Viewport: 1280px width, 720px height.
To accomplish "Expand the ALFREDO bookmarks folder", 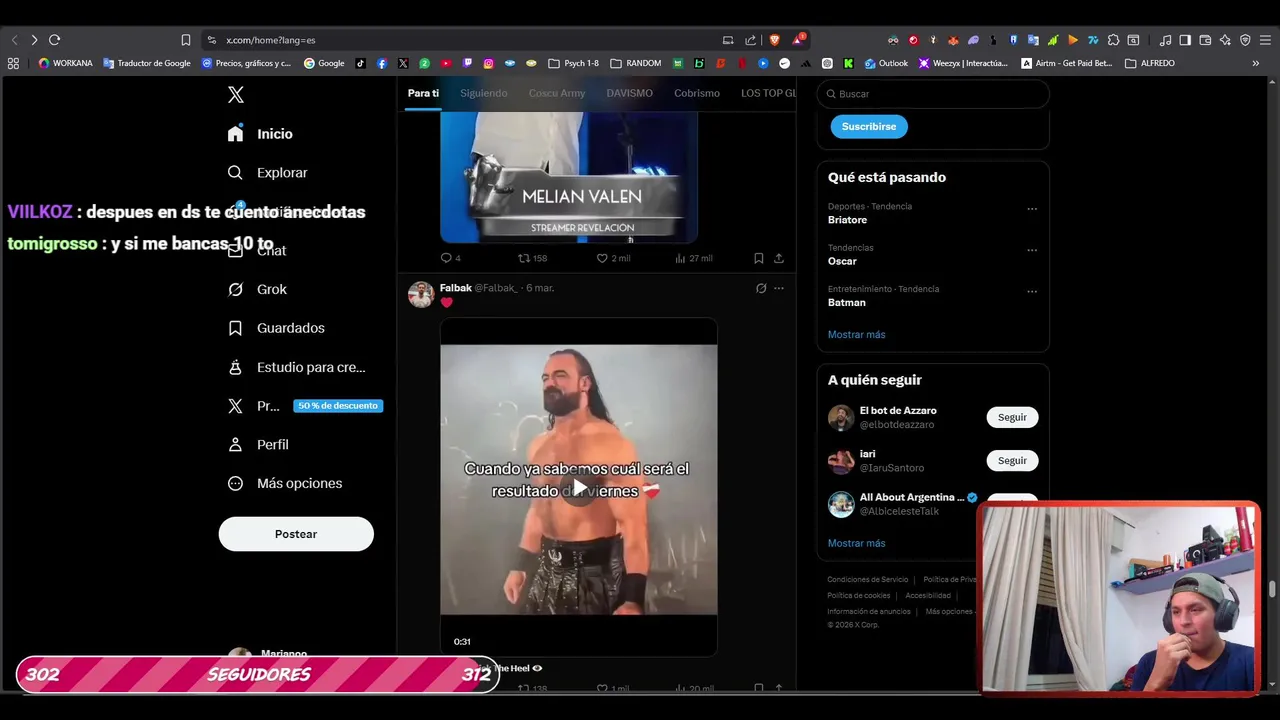I will point(1150,63).
